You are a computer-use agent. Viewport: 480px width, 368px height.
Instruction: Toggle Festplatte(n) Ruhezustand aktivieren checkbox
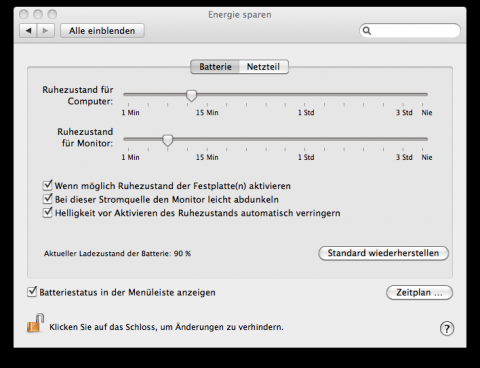pos(48,185)
